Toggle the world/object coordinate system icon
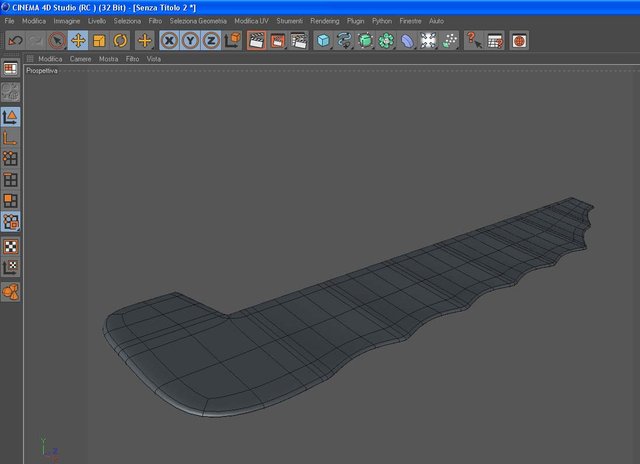 pyautogui.click(x=232, y=40)
